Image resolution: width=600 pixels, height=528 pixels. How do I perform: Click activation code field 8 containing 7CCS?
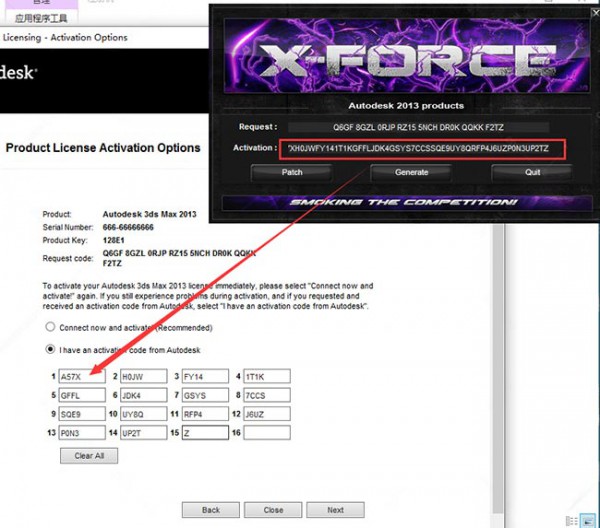coord(267,395)
